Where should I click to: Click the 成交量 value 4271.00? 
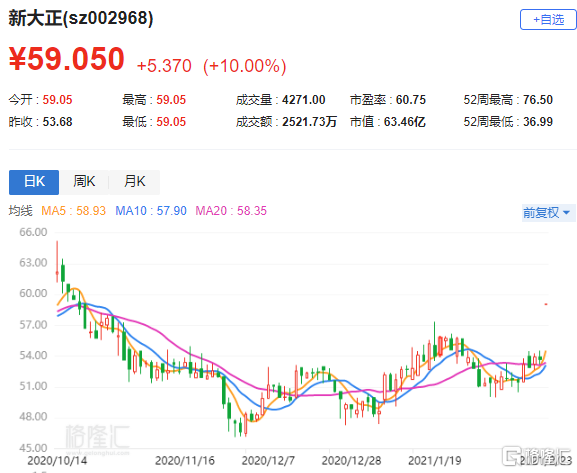304,100
